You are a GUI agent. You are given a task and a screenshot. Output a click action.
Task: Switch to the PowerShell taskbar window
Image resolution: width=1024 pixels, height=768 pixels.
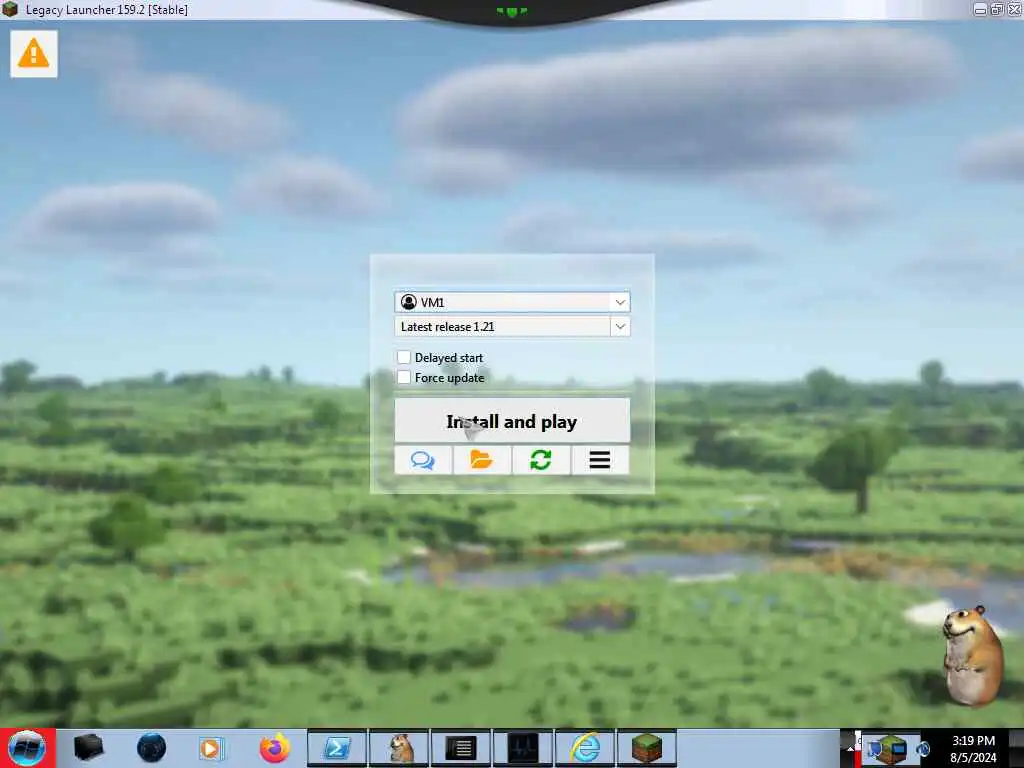coord(337,748)
